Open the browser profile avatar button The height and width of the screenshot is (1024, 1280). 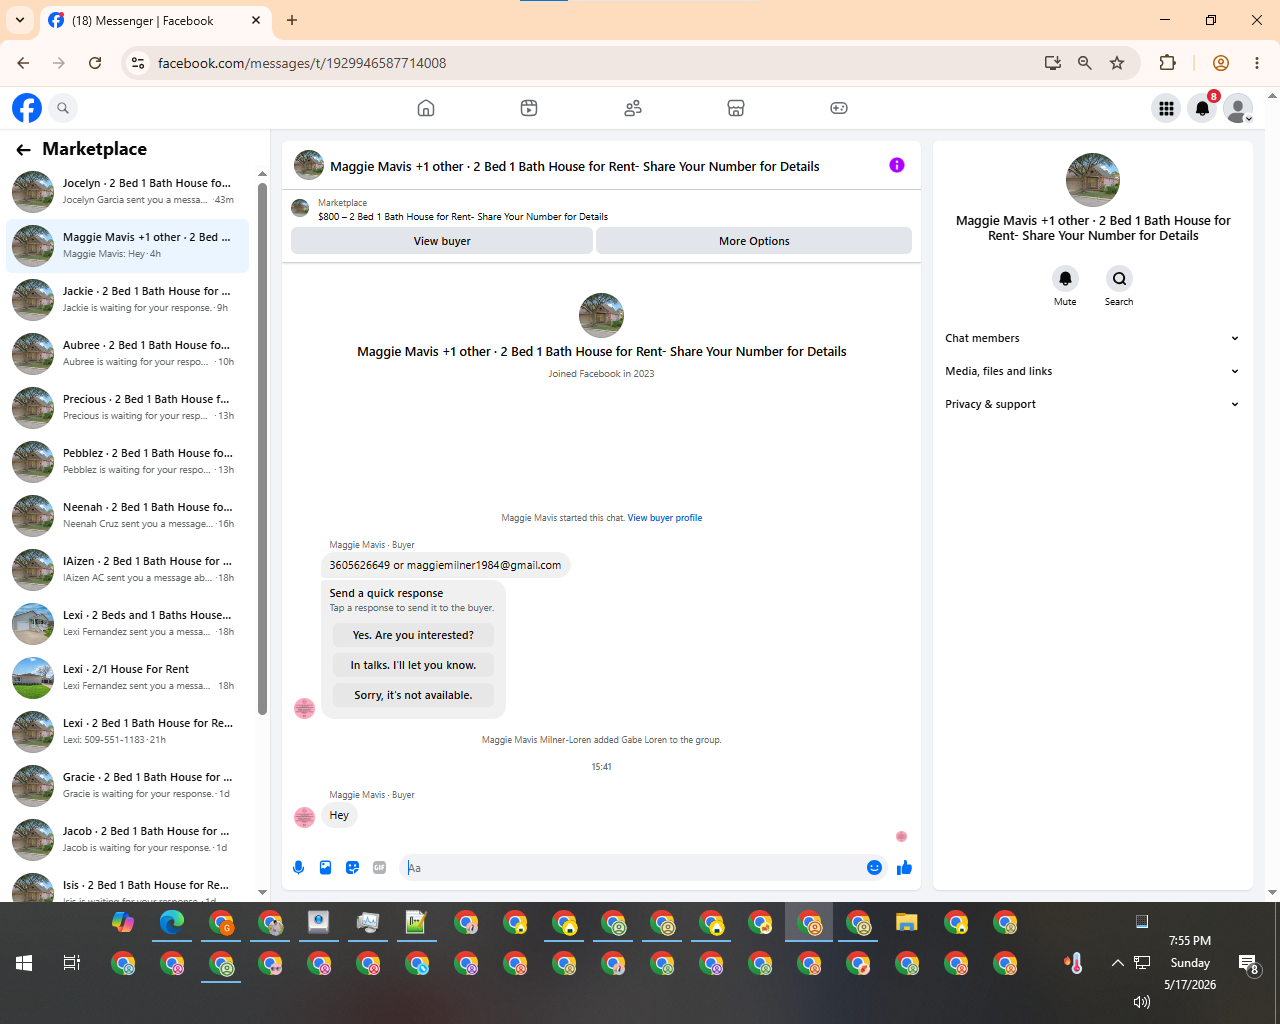click(x=1221, y=63)
